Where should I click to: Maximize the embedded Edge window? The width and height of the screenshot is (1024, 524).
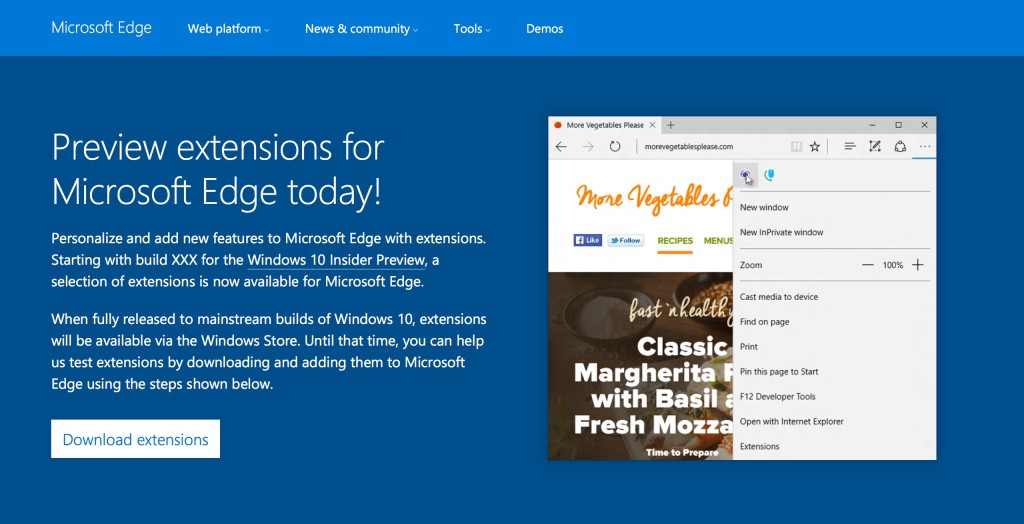(899, 125)
